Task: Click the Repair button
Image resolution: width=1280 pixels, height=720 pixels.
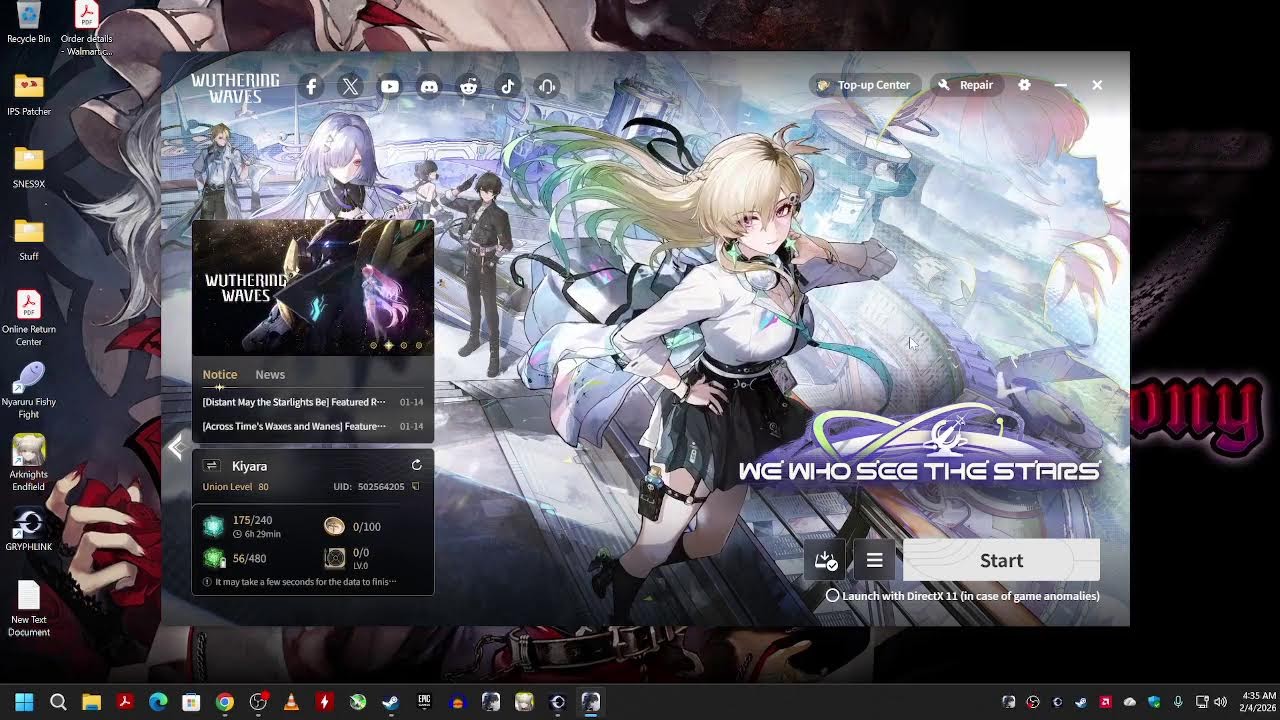Action: click(x=966, y=85)
